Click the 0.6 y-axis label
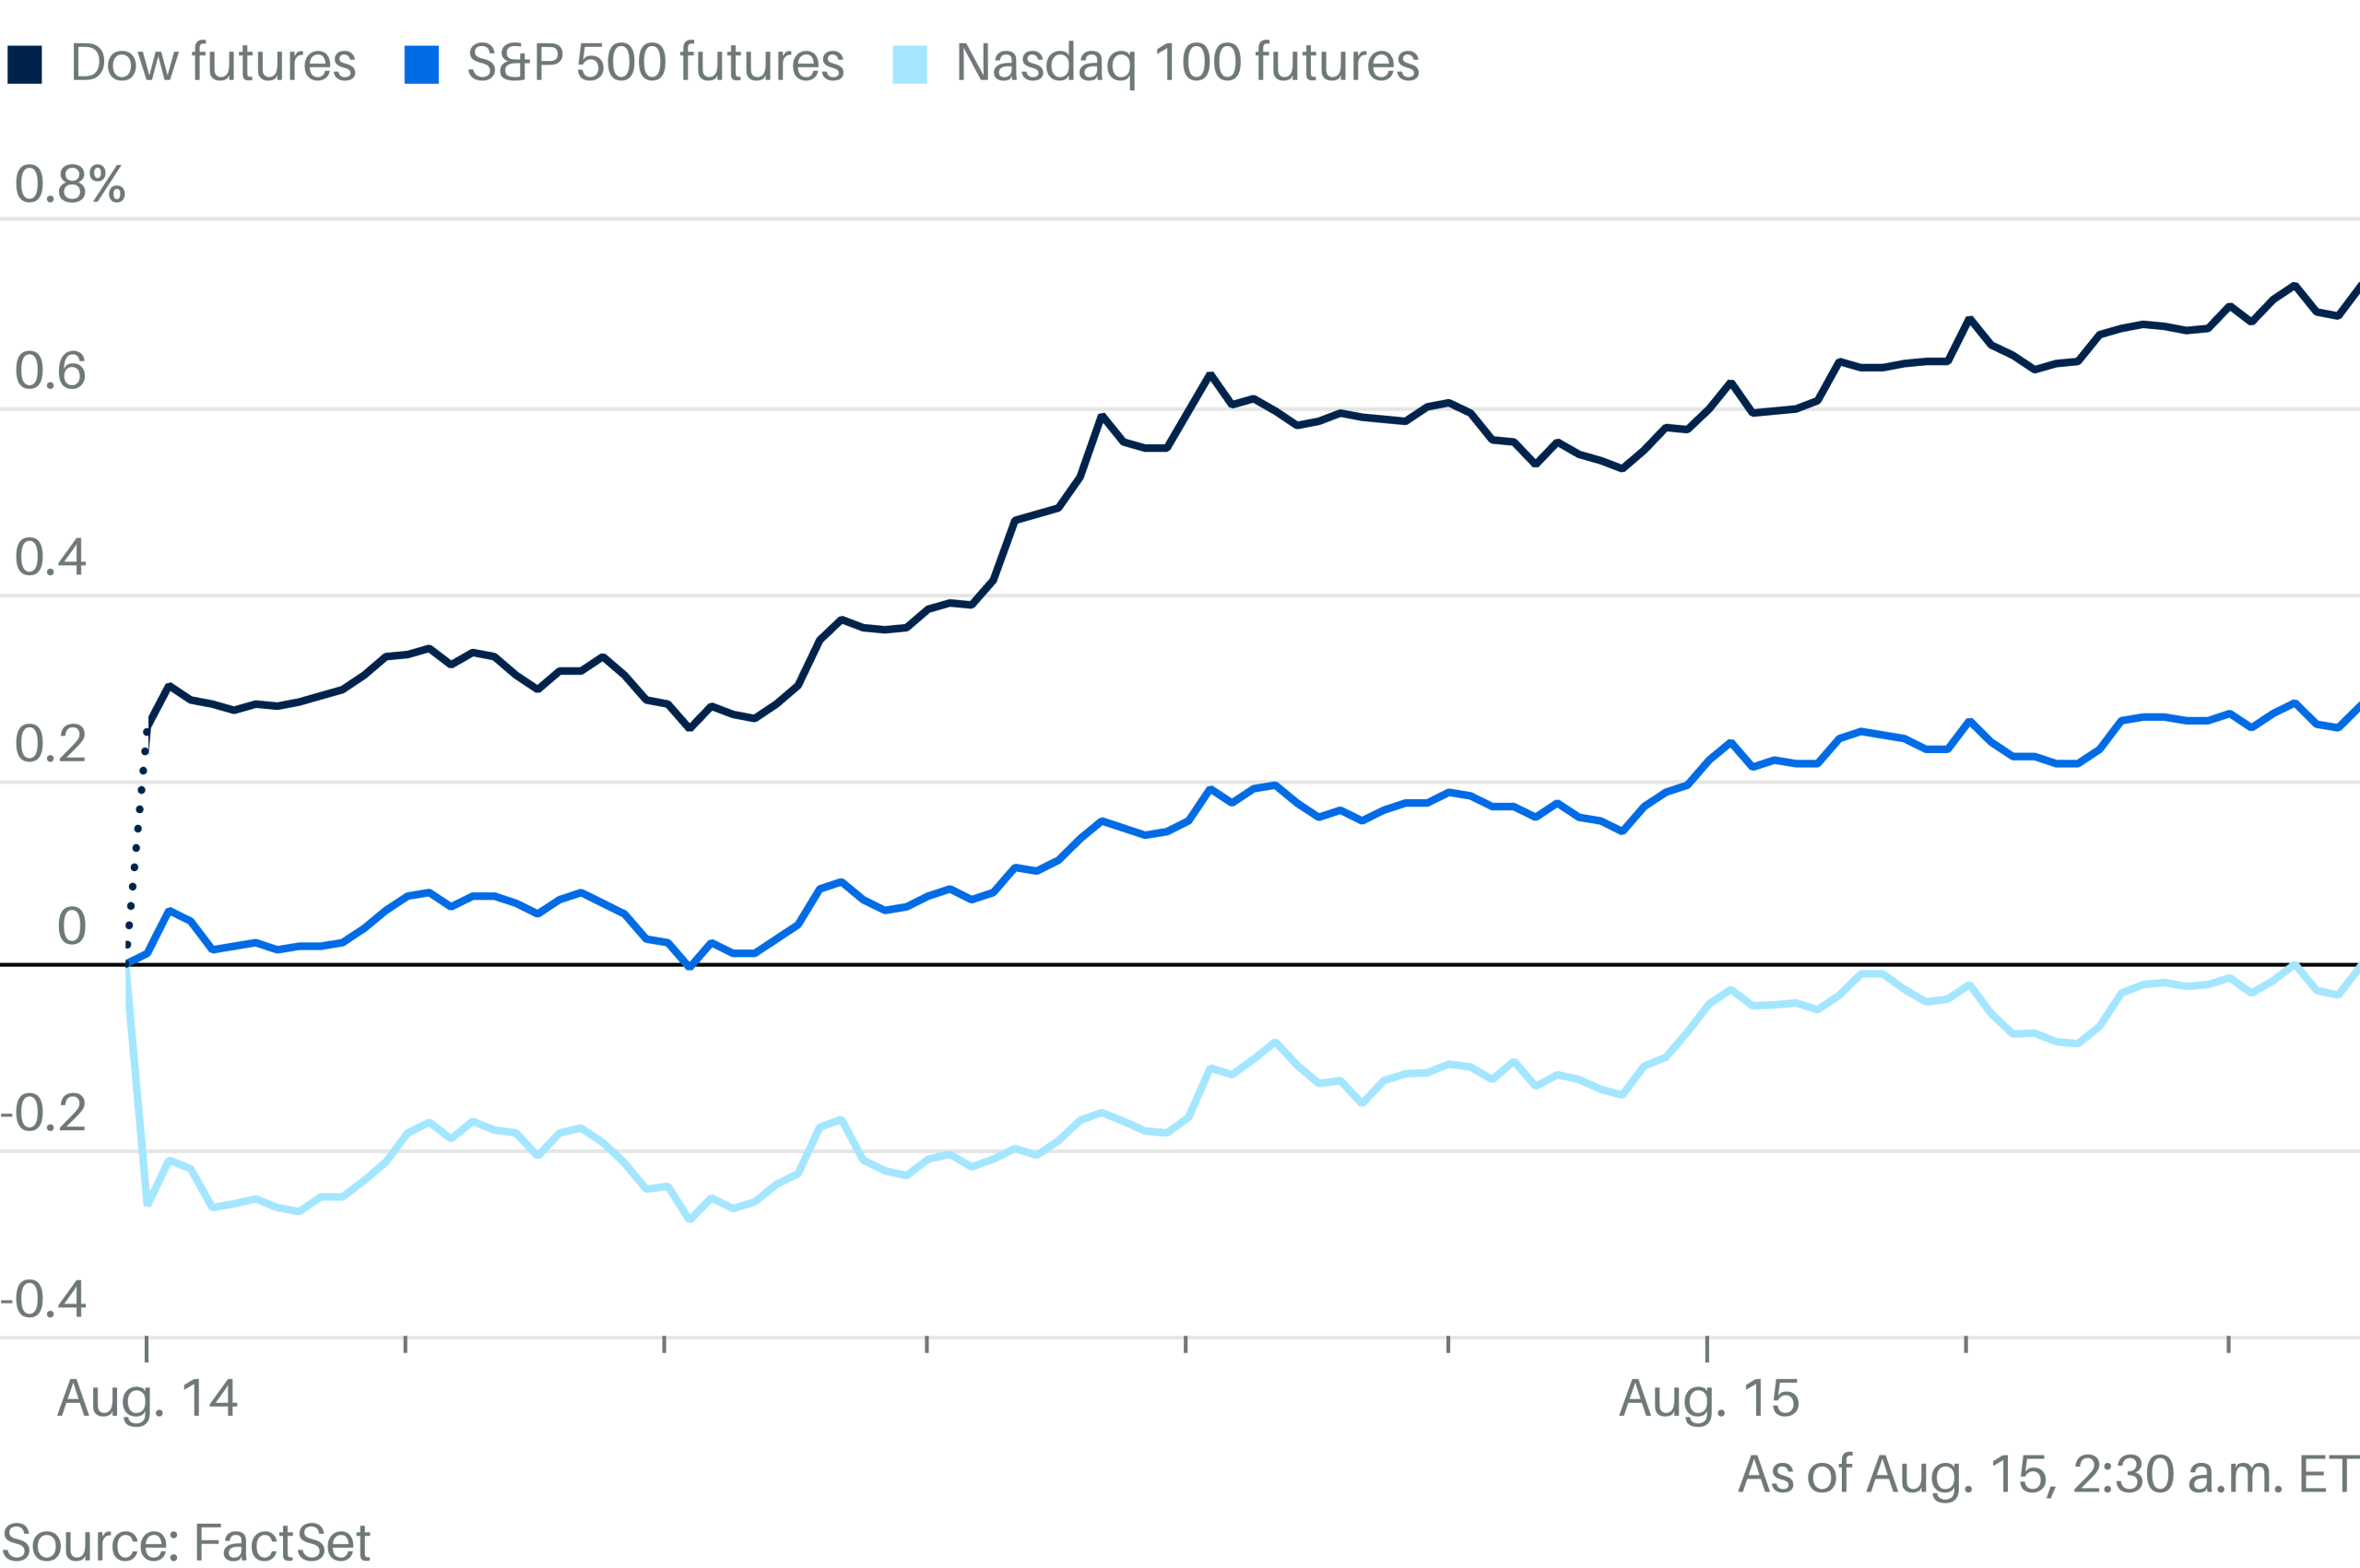 click(x=50, y=371)
